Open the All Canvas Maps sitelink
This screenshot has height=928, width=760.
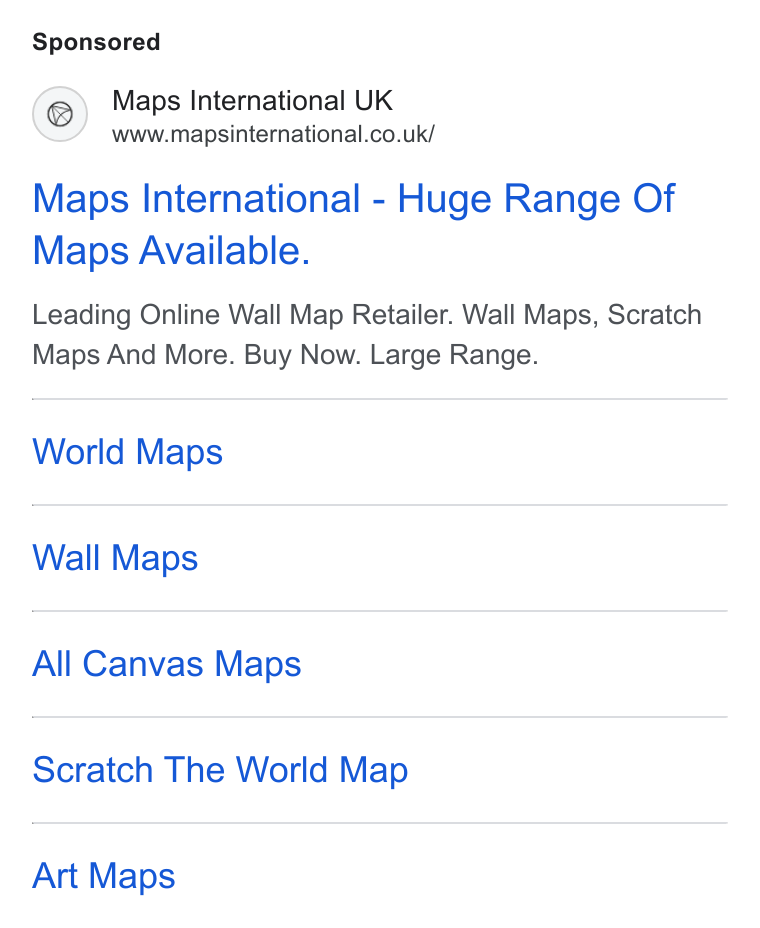click(x=167, y=664)
